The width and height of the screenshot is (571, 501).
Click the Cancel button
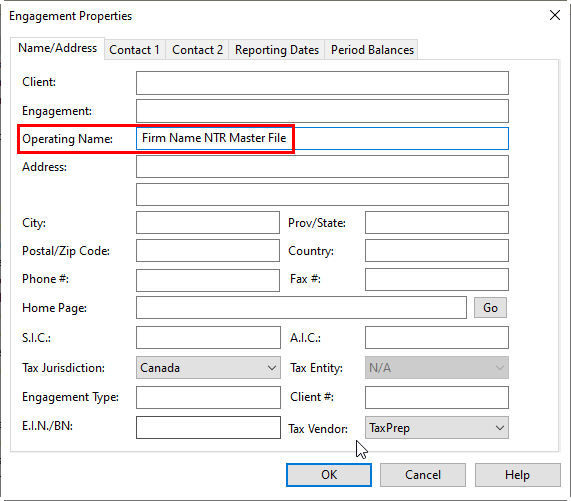[423, 475]
